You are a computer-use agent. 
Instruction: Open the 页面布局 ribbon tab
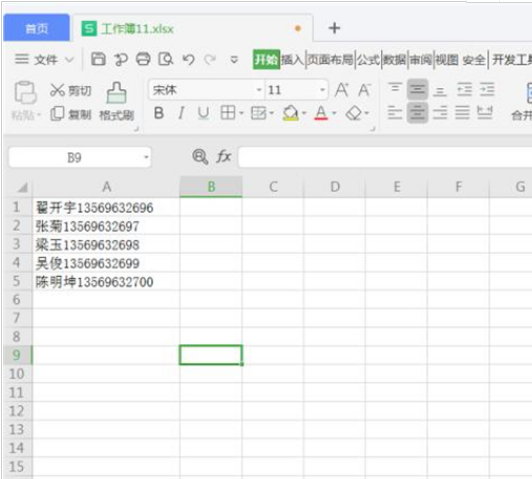330,60
